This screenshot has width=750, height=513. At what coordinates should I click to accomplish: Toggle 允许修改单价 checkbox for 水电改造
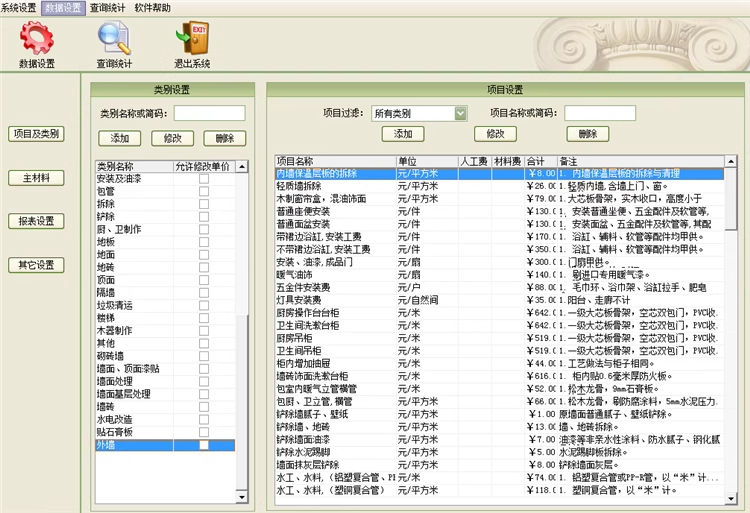(x=204, y=419)
